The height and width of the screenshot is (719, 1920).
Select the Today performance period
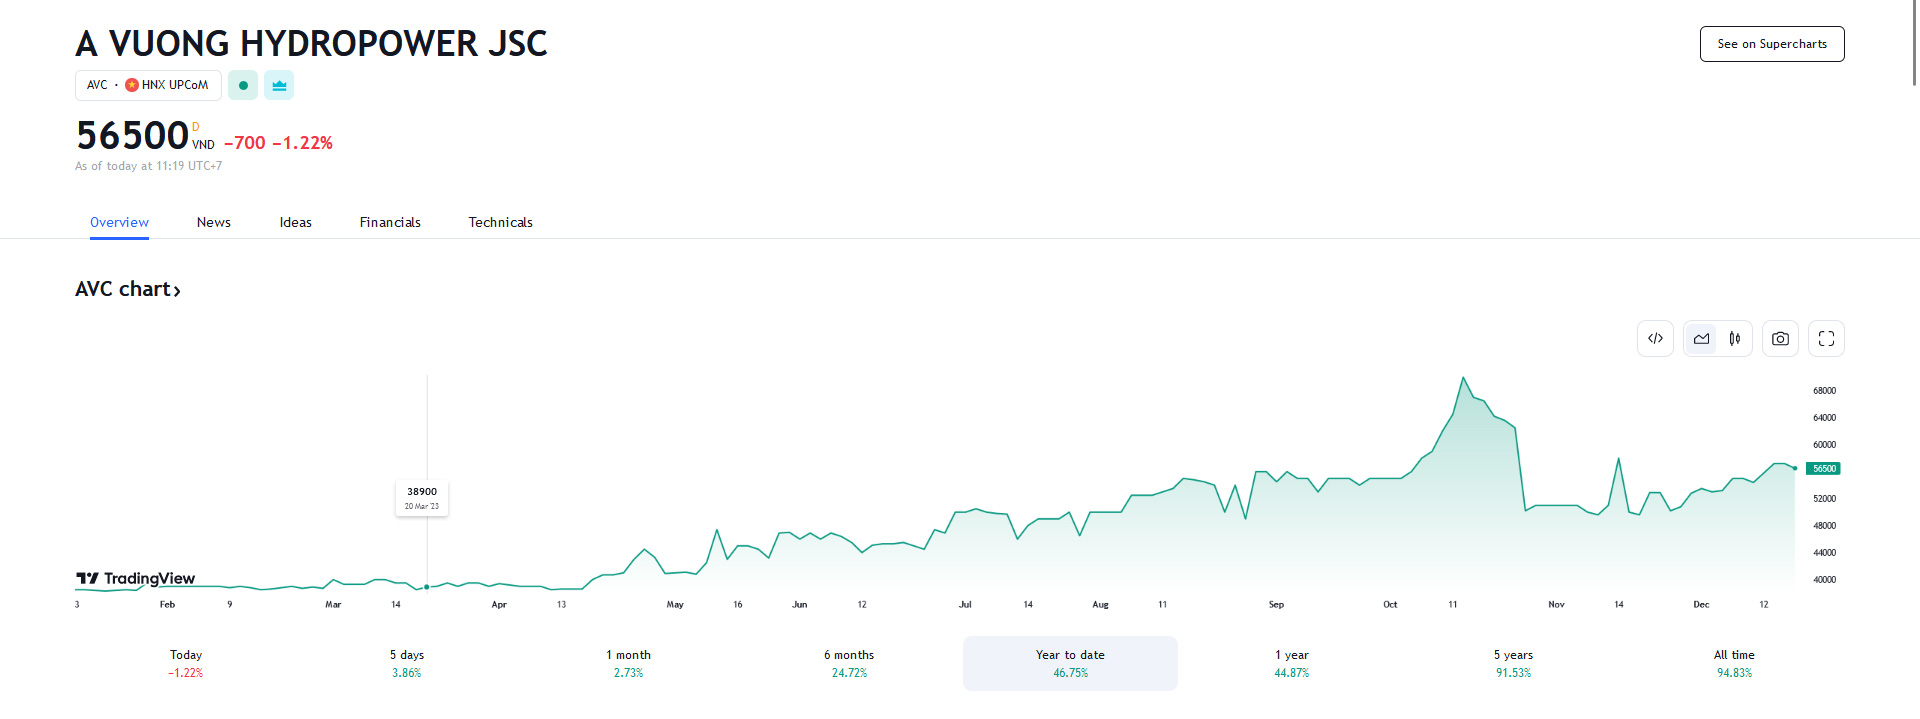pos(185,663)
